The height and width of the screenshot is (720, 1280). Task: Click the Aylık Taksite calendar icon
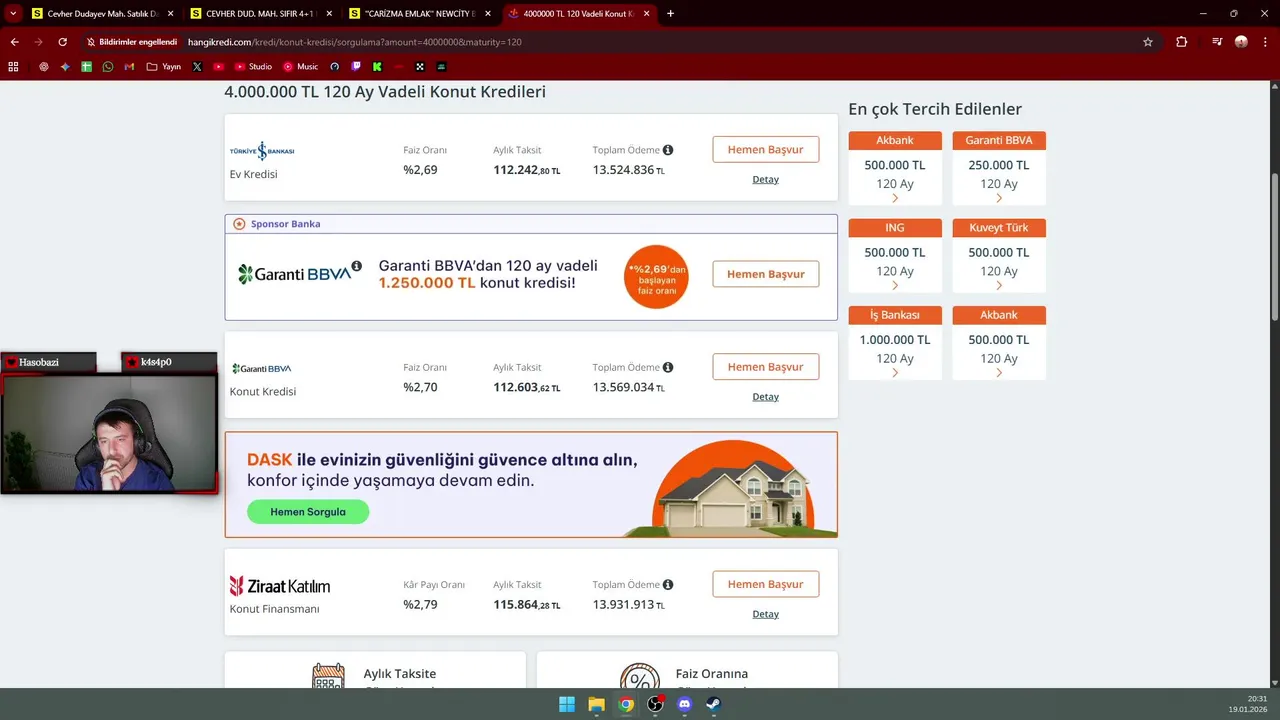click(328, 676)
